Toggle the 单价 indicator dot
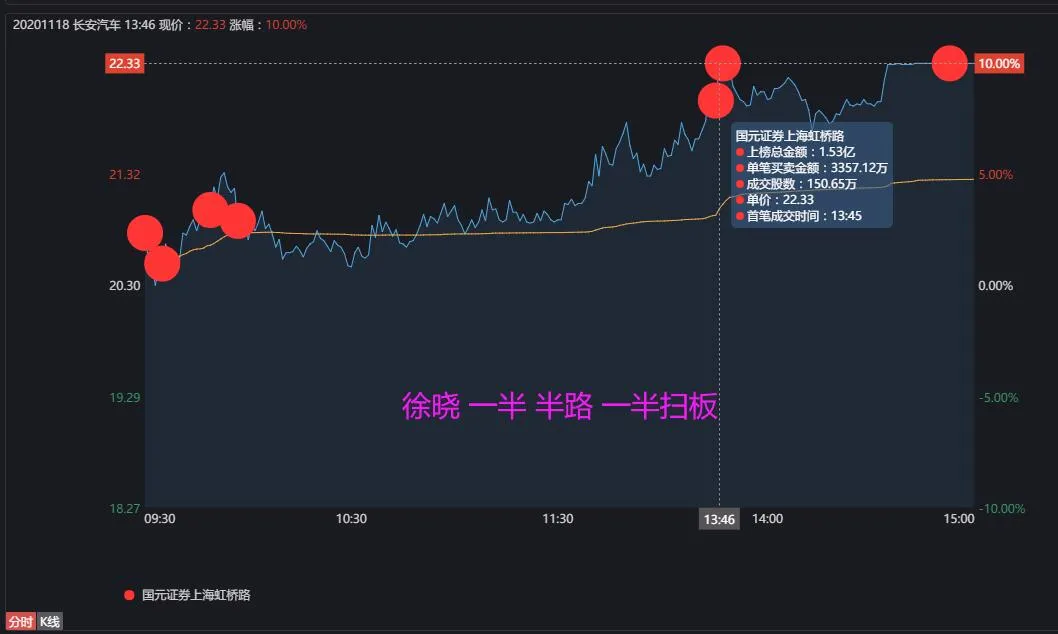The width and height of the screenshot is (1058, 634). point(739,200)
